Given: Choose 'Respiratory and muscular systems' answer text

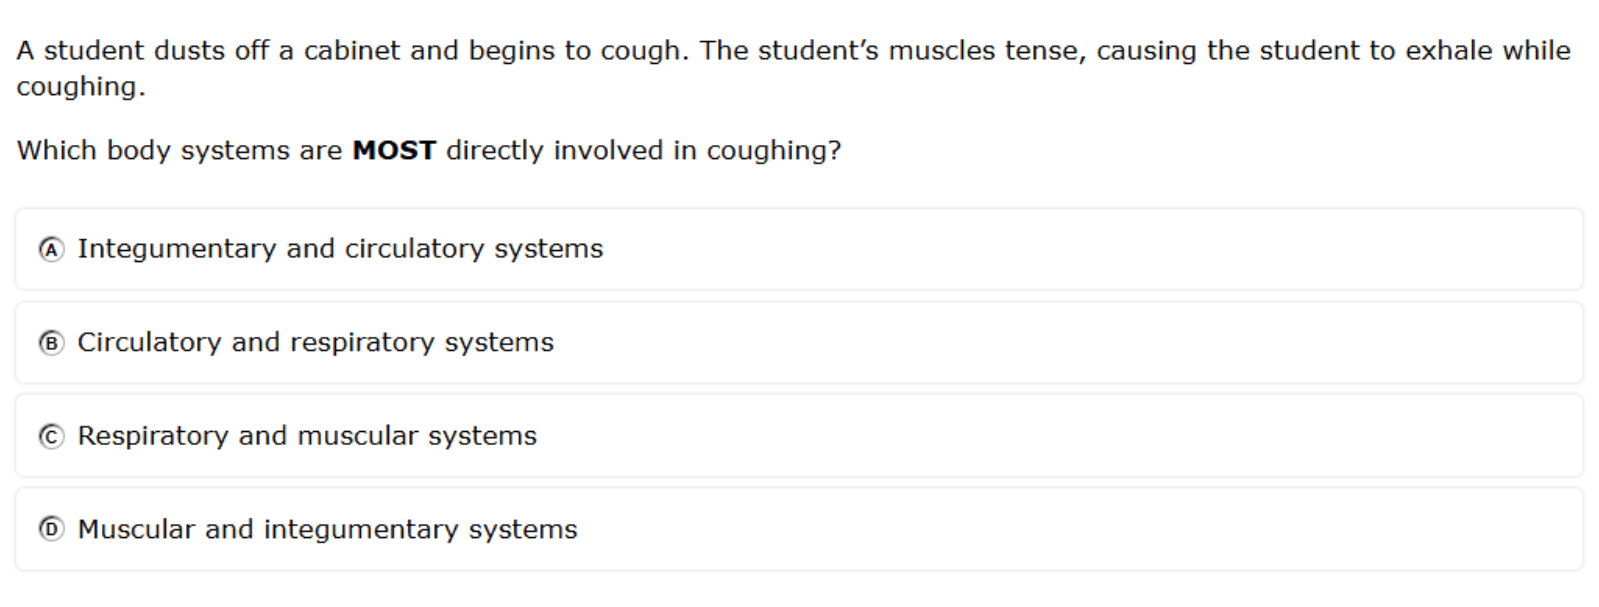Looking at the screenshot, I should (x=307, y=436).
